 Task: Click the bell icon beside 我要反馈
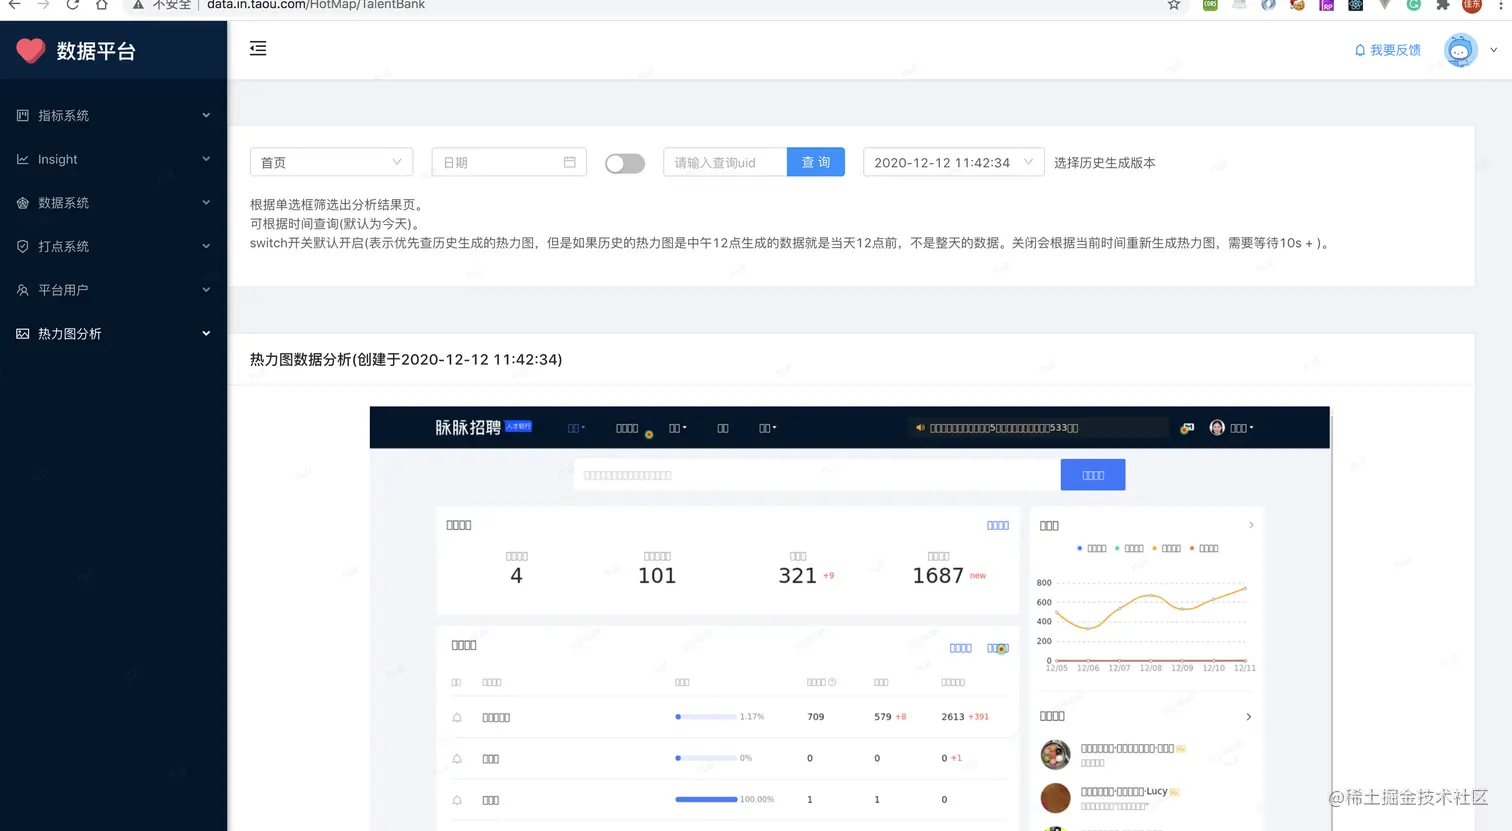pyautogui.click(x=1360, y=50)
